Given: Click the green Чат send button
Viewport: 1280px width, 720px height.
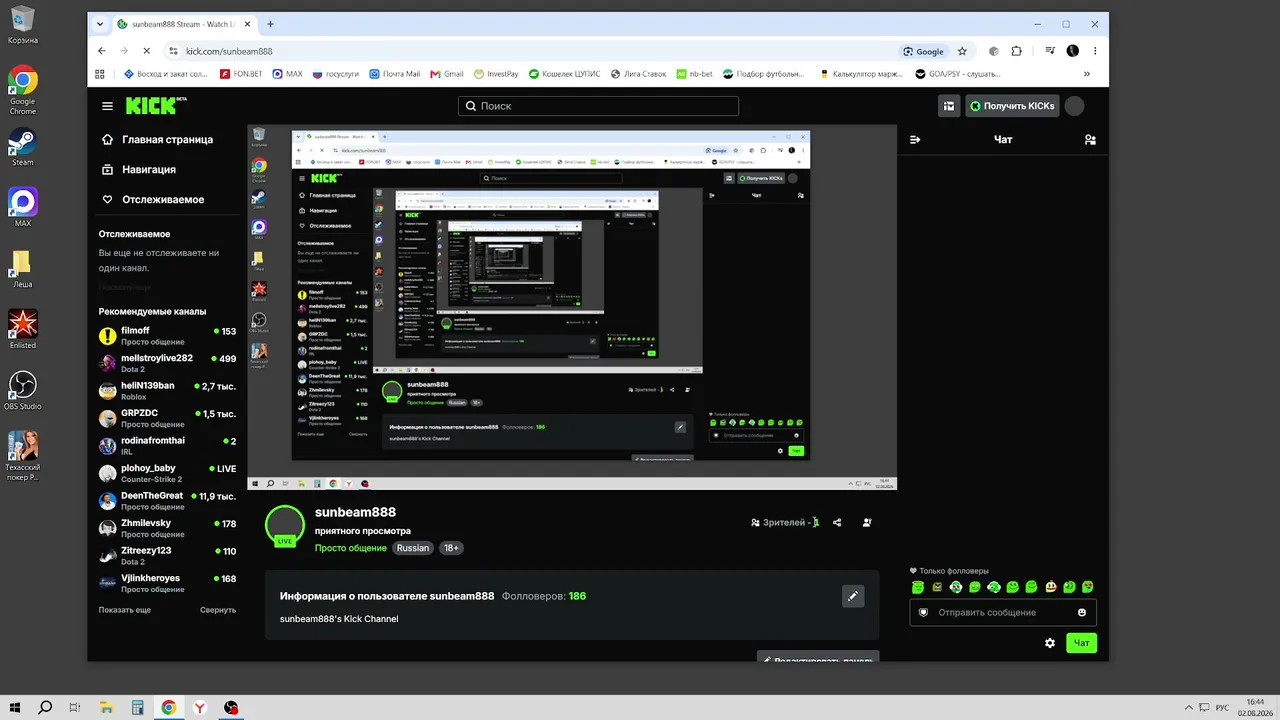Looking at the screenshot, I should pos(1081,643).
